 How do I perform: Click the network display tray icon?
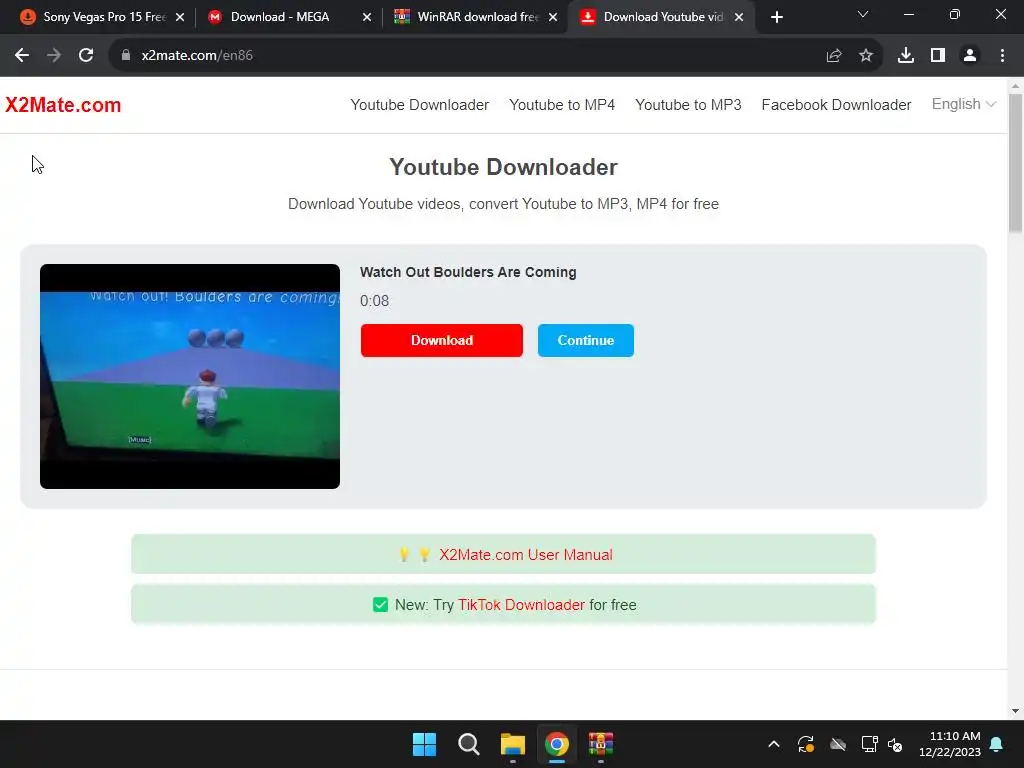tap(869, 744)
